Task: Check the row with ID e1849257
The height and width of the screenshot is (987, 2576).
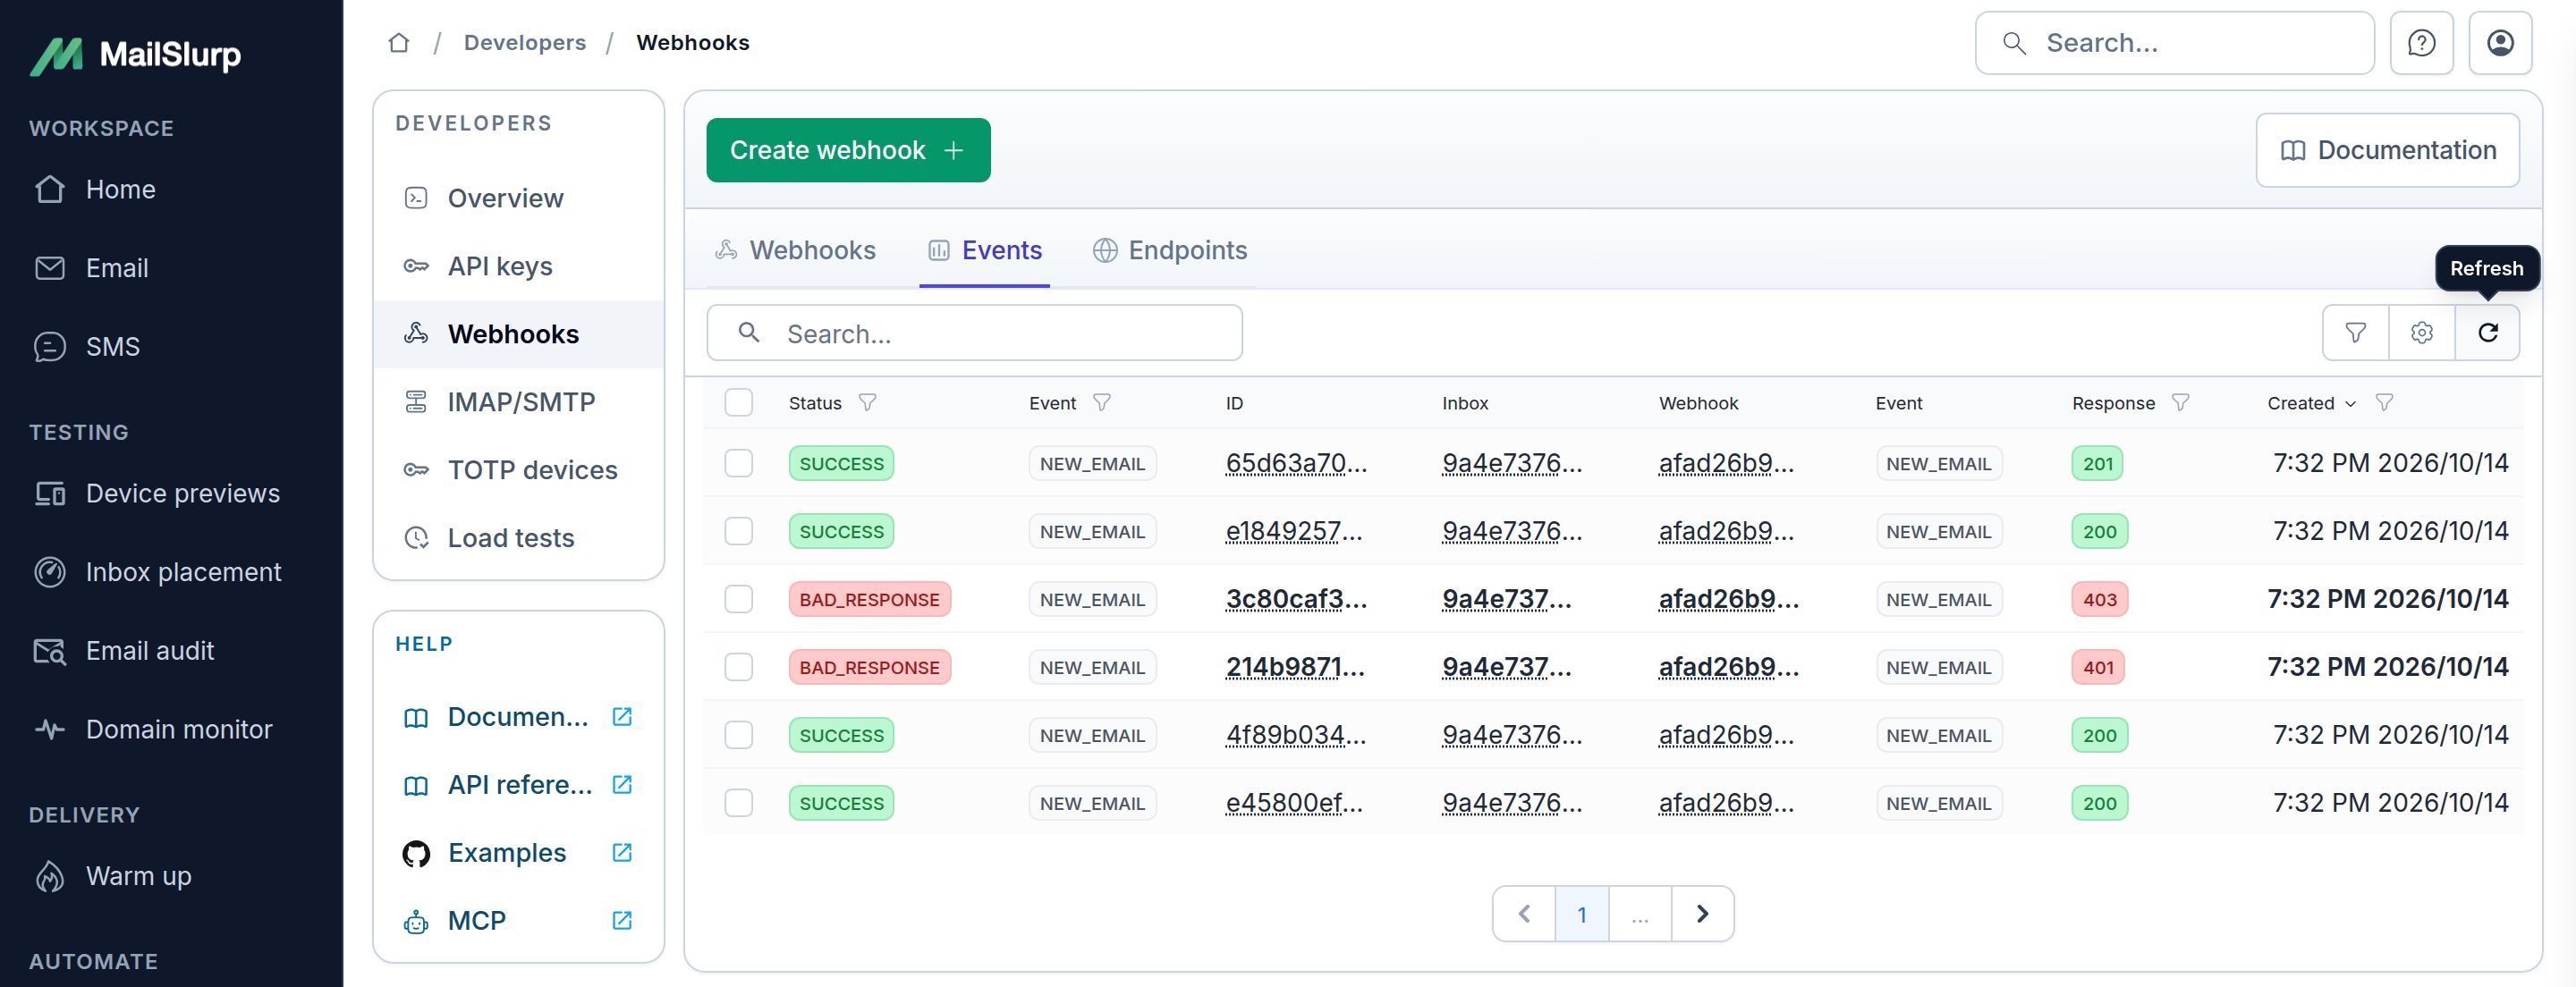Action: tap(739, 531)
